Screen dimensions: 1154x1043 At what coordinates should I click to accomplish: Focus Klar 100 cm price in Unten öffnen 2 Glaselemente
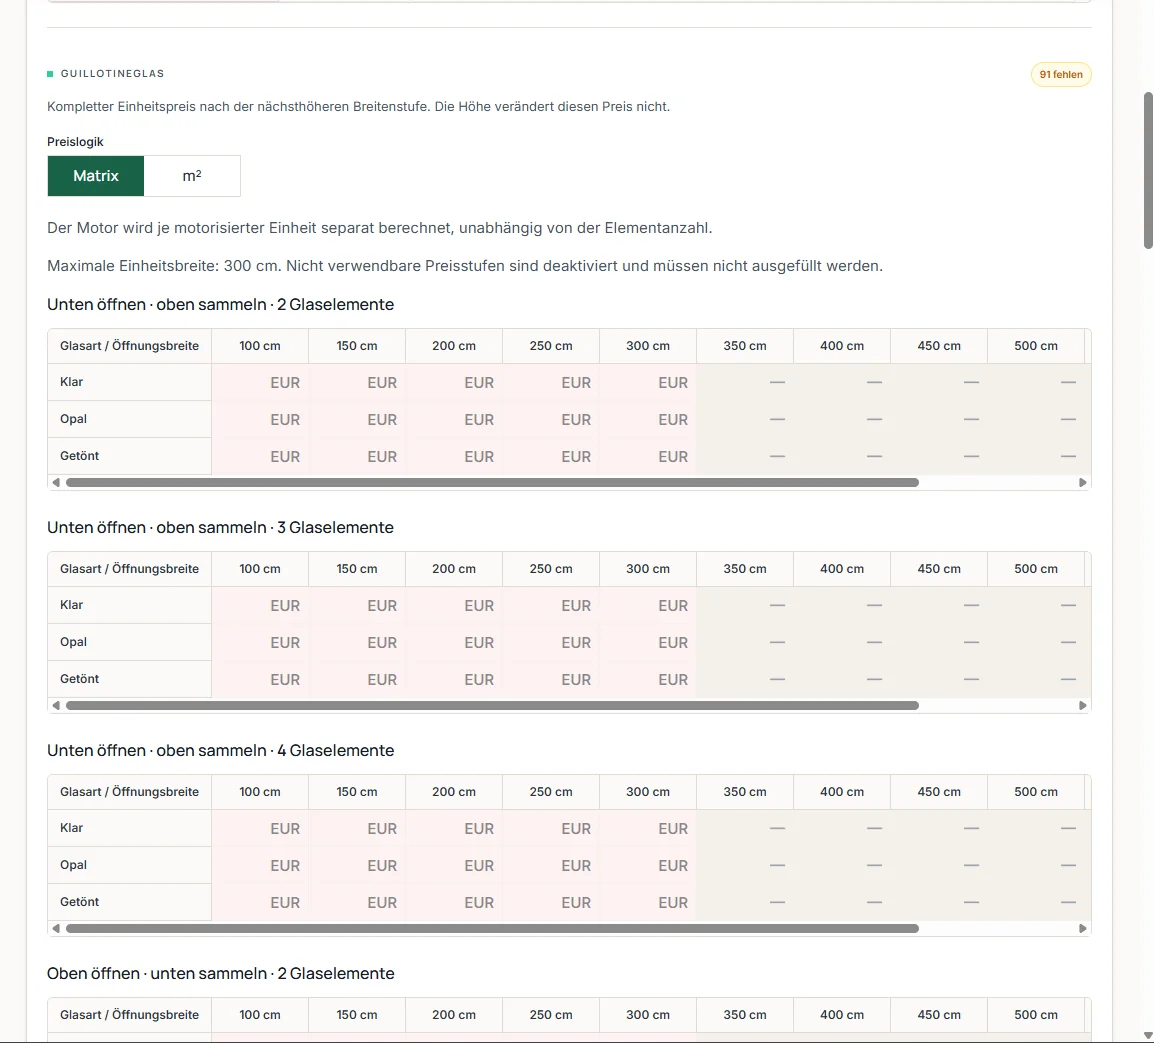pyautogui.click(x=260, y=383)
